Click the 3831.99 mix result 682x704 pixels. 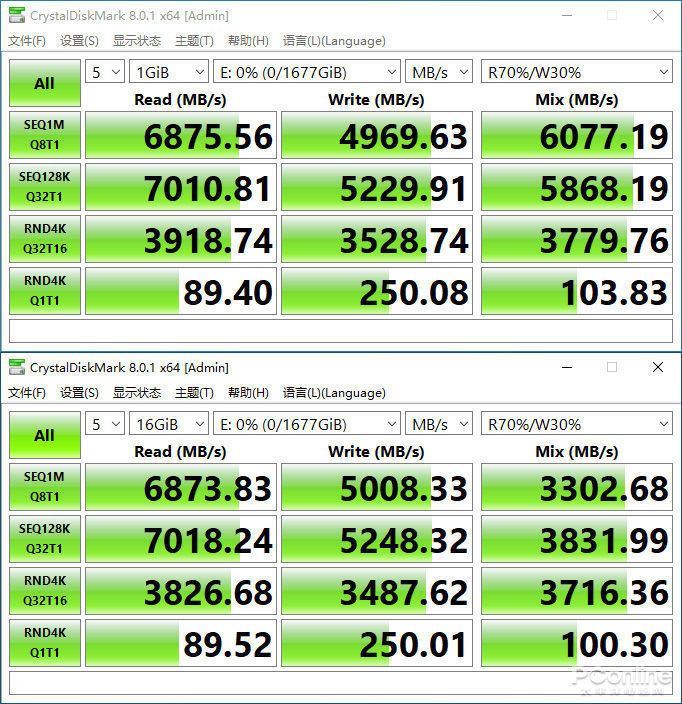pyautogui.click(x=577, y=539)
